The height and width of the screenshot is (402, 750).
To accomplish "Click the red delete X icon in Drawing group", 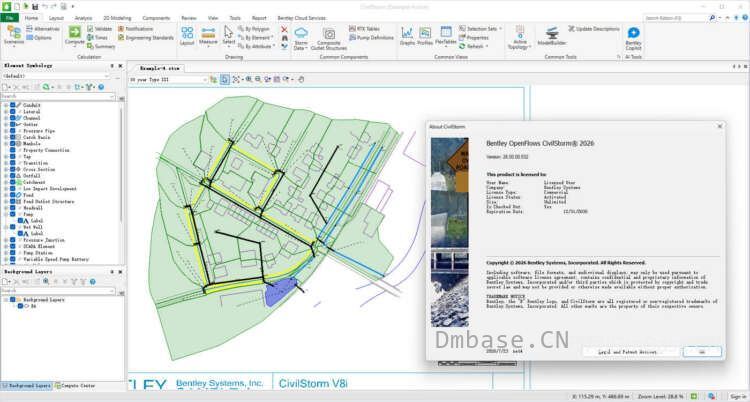I will click(285, 29).
